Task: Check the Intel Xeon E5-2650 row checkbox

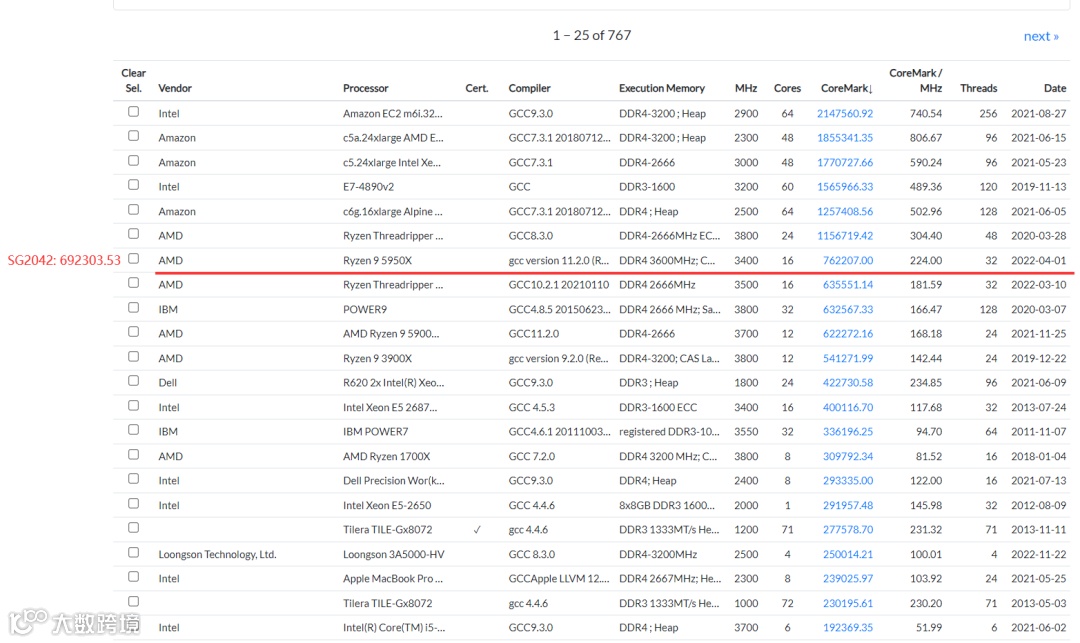Action: [x=134, y=503]
